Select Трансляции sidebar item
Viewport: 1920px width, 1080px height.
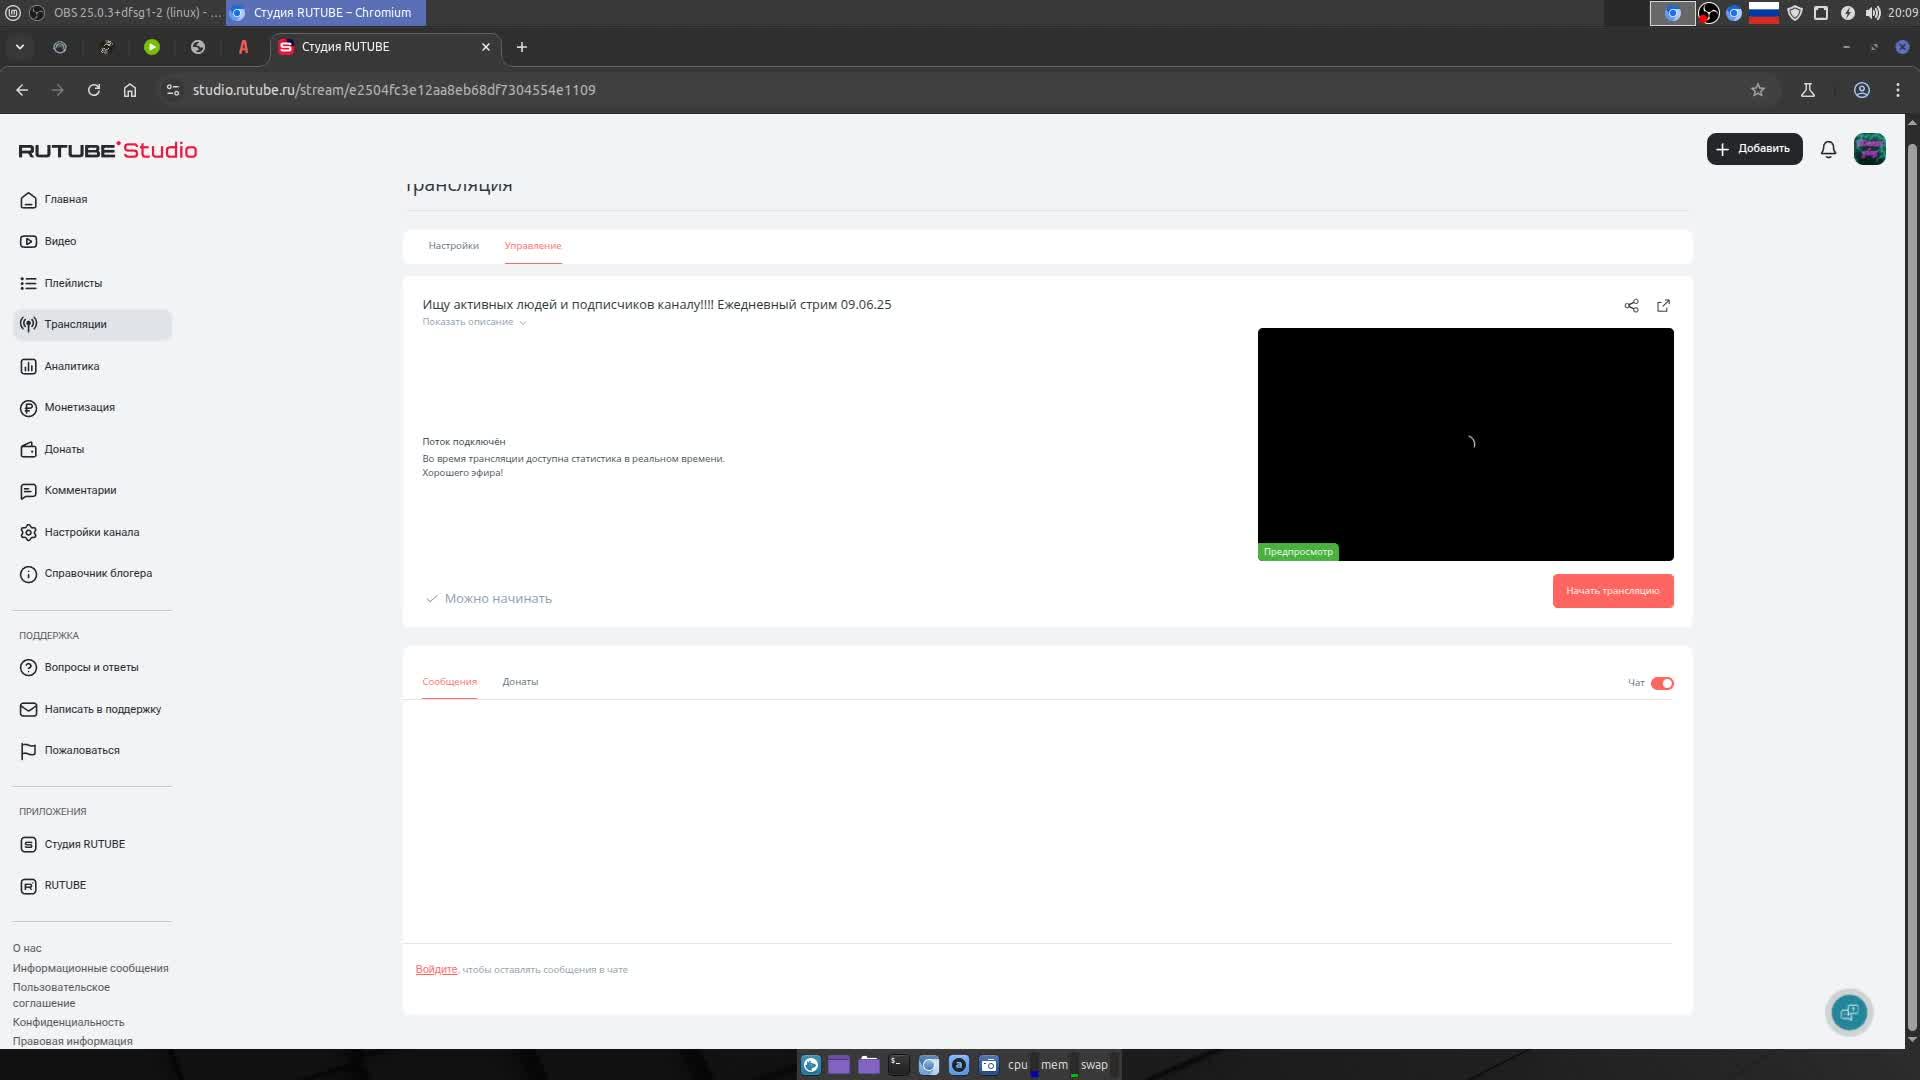(92, 325)
